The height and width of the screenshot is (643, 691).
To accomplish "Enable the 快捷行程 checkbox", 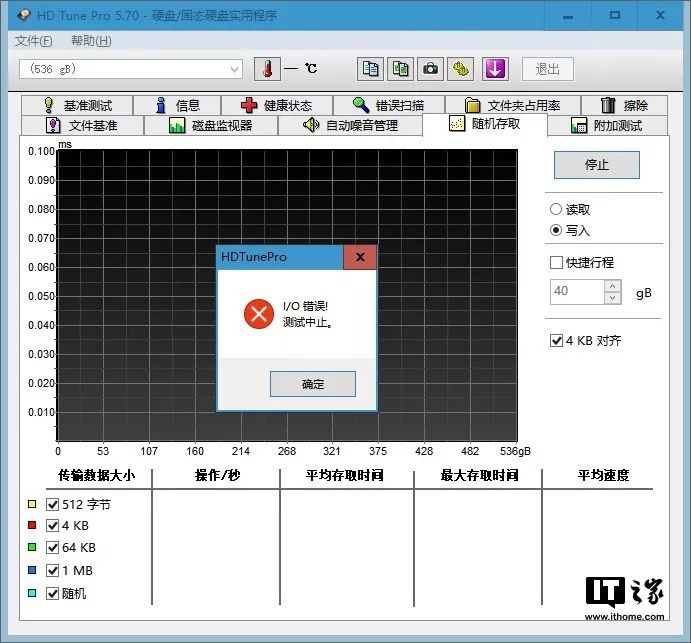I will [x=557, y=263].
